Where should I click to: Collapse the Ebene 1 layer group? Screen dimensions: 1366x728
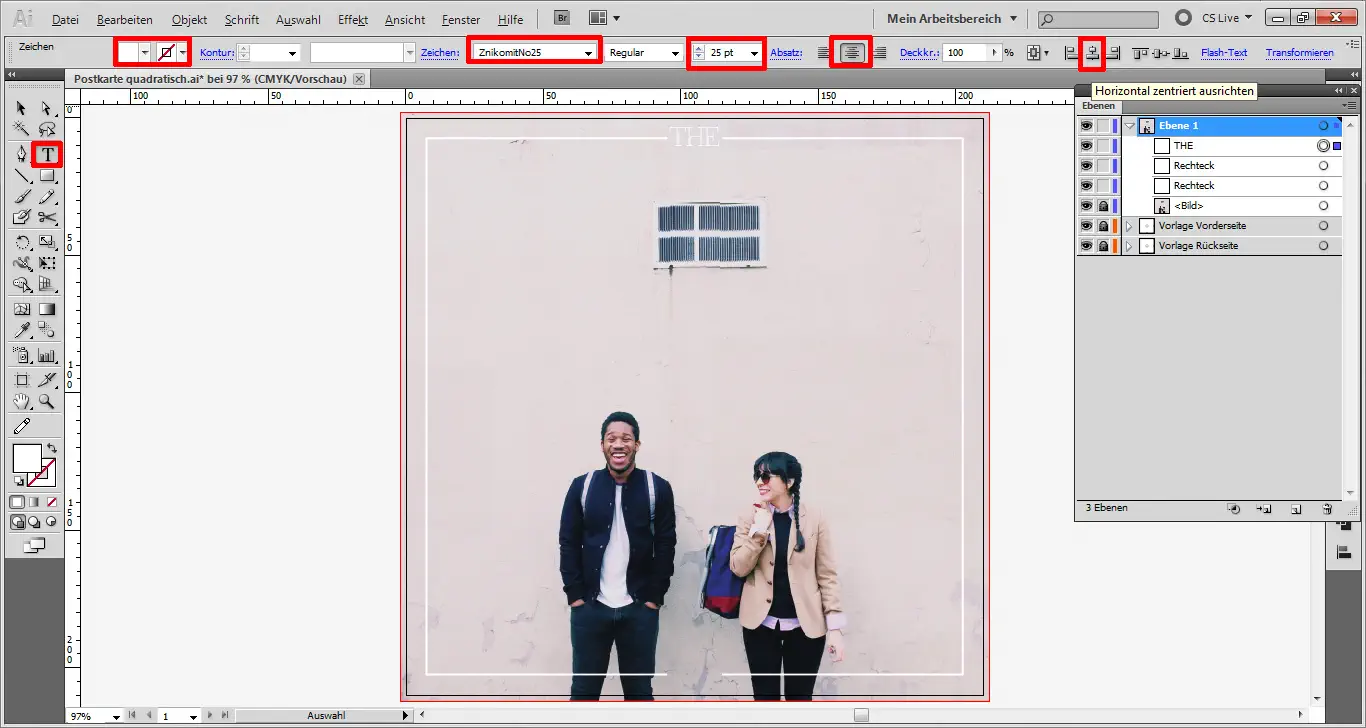click(x=1130, y=126)
